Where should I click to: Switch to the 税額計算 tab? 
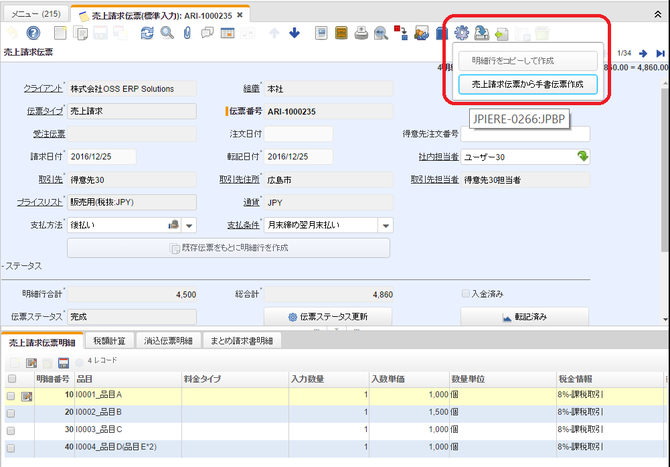click(x=109, y=341)
